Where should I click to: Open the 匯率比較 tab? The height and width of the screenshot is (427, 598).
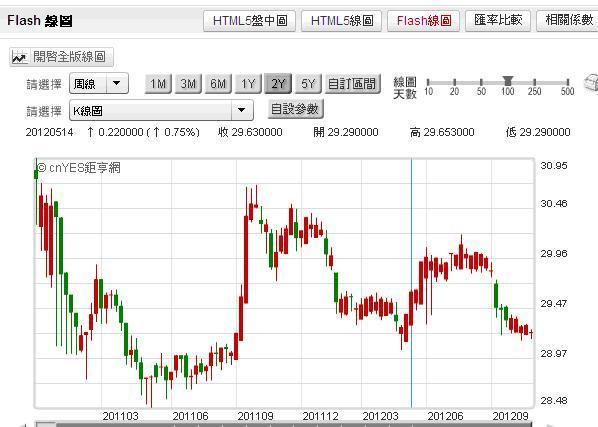point(498,21)
